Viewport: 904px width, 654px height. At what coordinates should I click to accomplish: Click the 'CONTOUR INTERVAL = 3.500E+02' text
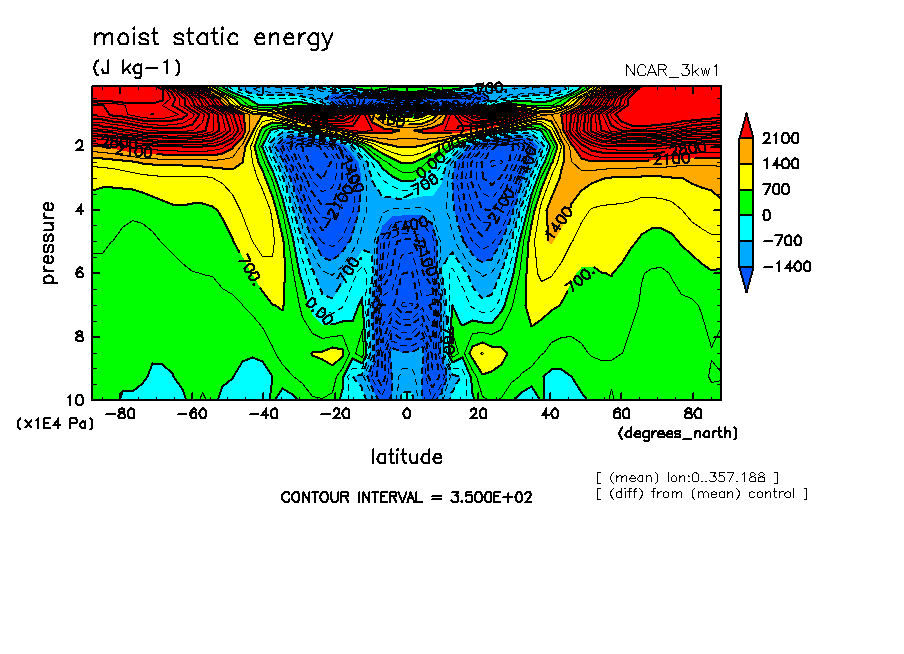pyautogui.click(x=406, y=497)
